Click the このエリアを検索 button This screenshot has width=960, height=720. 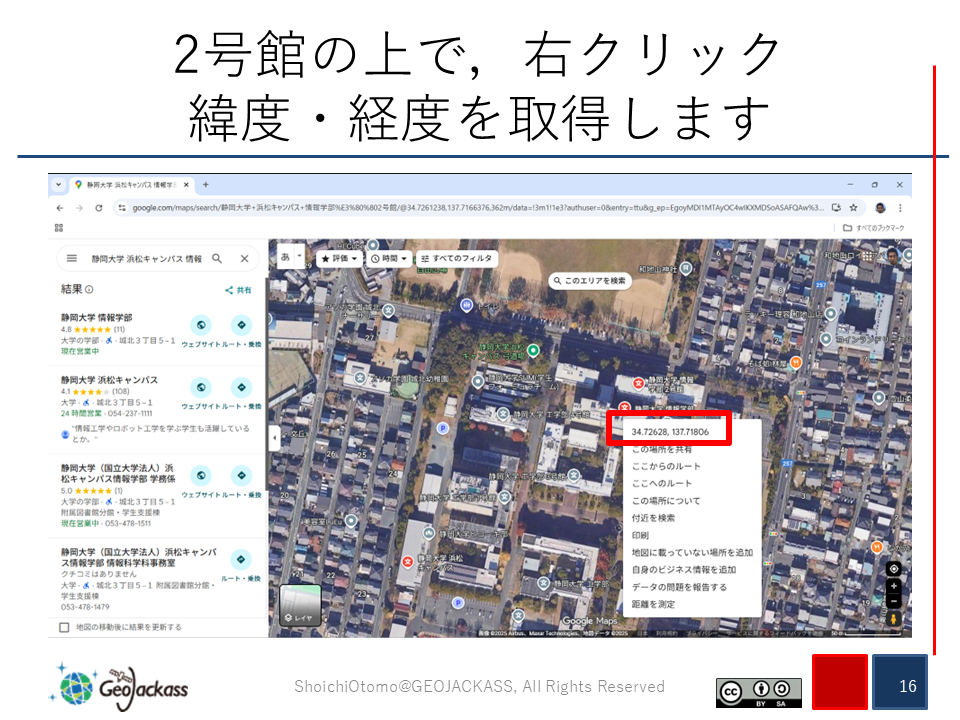pos(589,281)
